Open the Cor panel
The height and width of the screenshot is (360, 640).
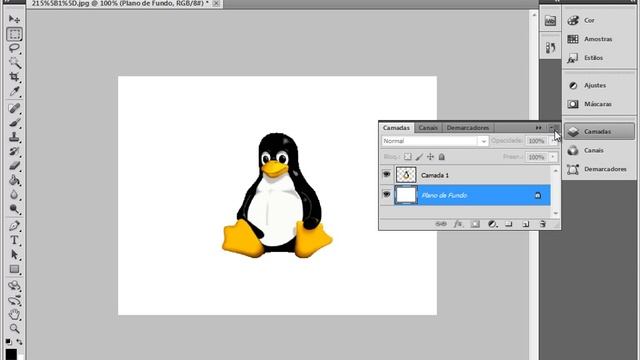(599, 20)
